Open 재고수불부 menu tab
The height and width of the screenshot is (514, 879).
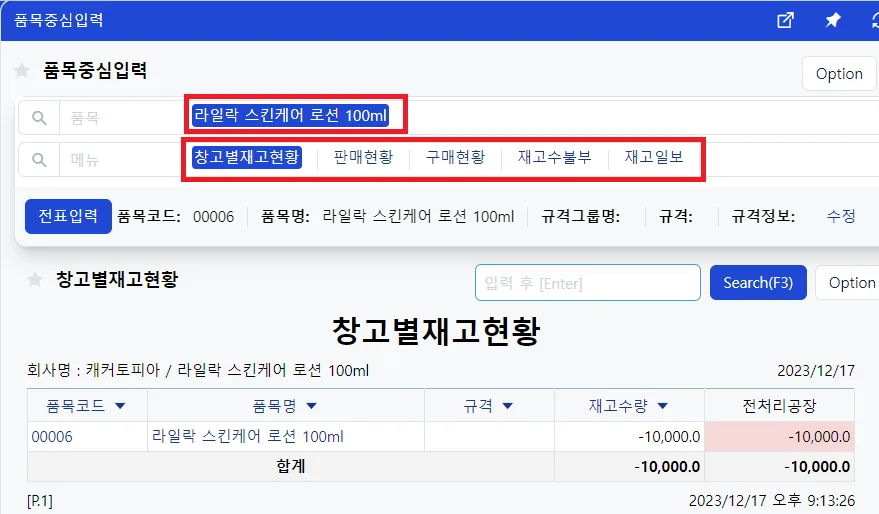554,157
